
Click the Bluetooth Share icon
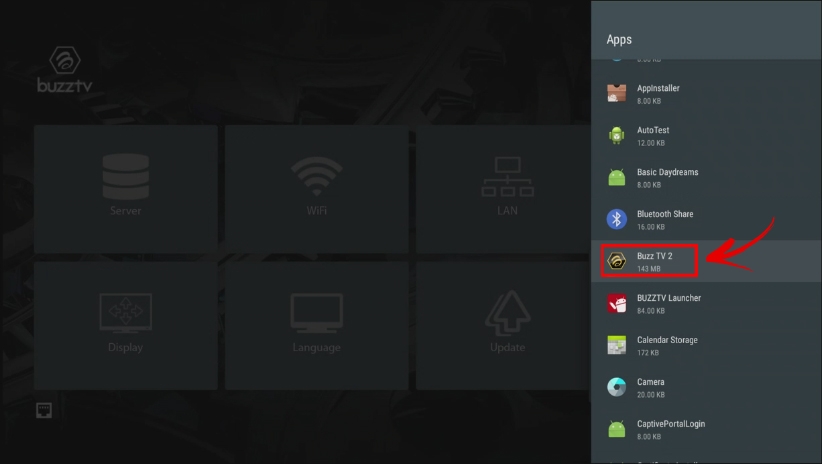[616, 219]
